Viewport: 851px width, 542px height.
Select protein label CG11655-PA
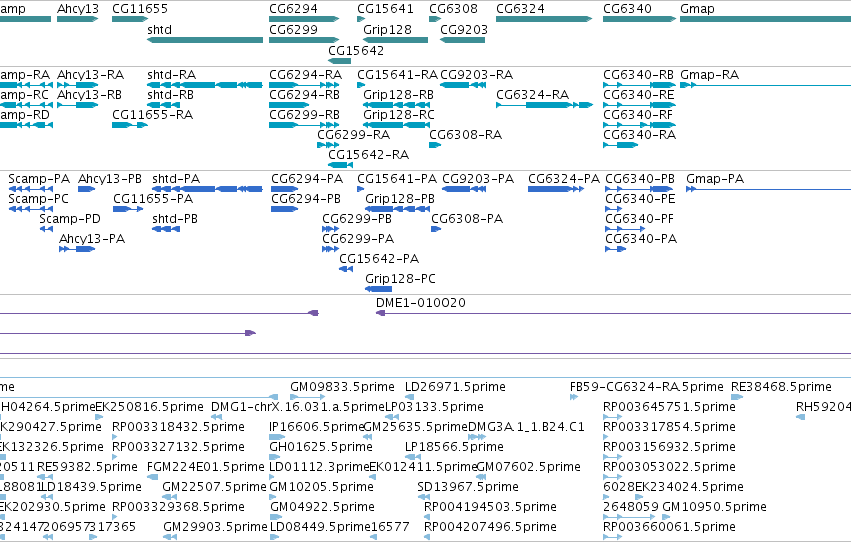tap(153, 199)
